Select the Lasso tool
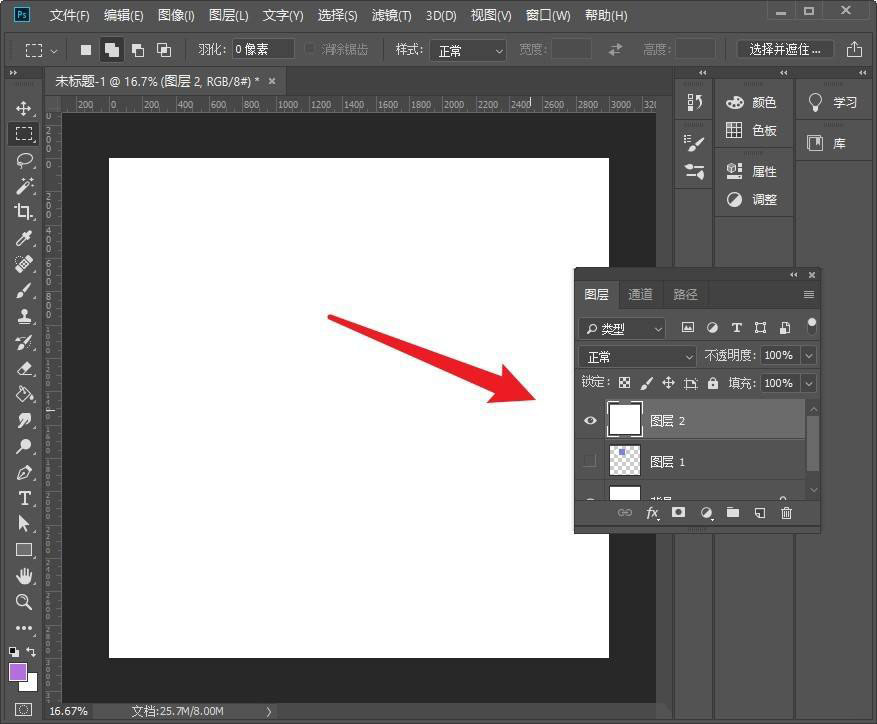The width and height of the screenshot is (877, 724). pos(24,160)
